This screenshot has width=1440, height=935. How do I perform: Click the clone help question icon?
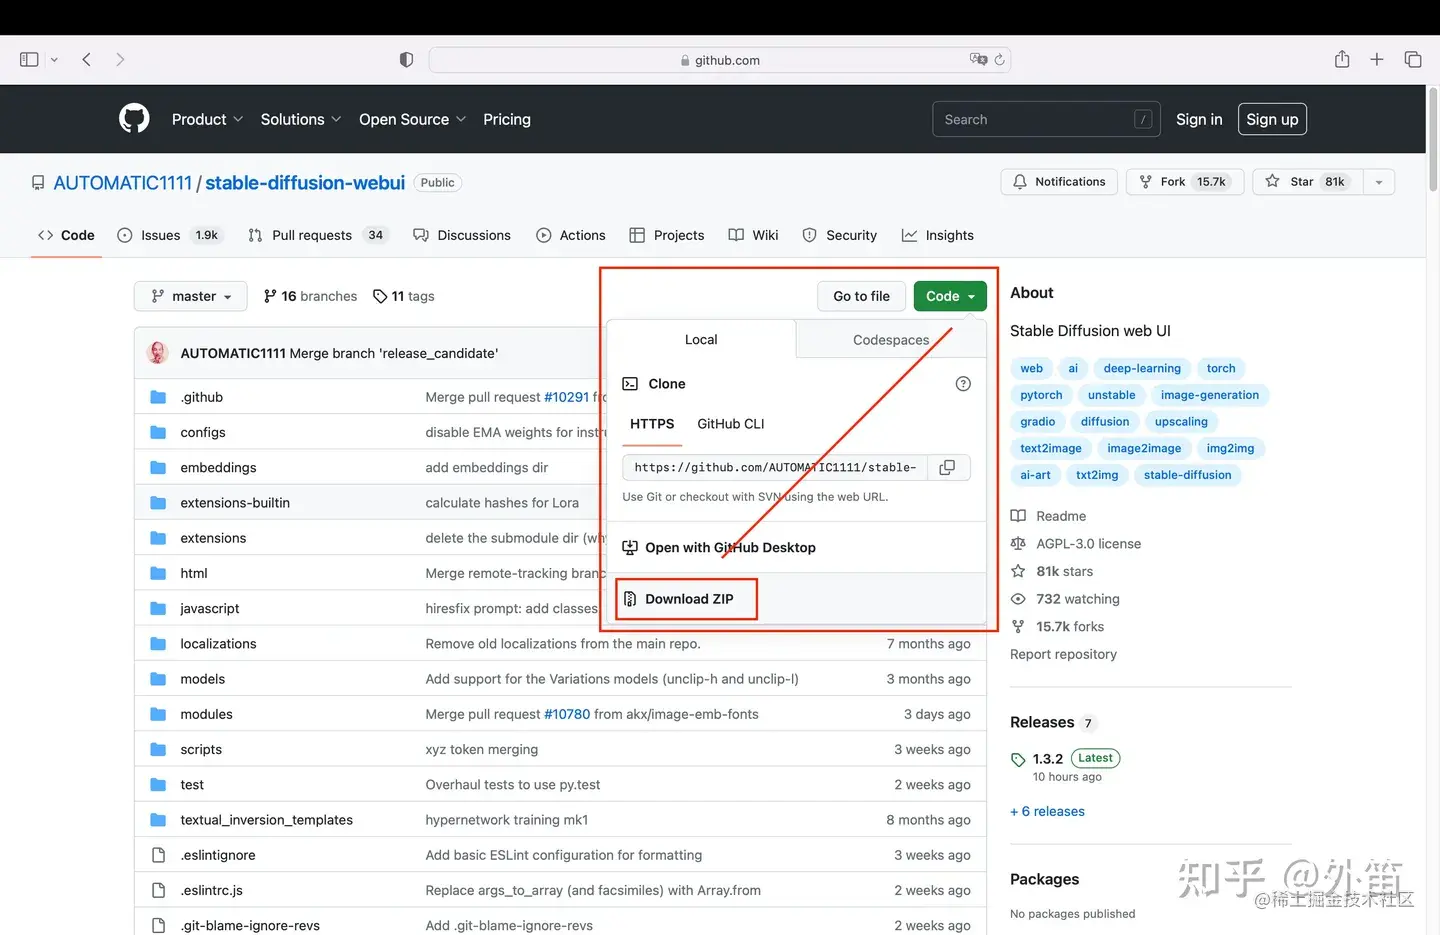pyautogui.click(x=963, y=384)
